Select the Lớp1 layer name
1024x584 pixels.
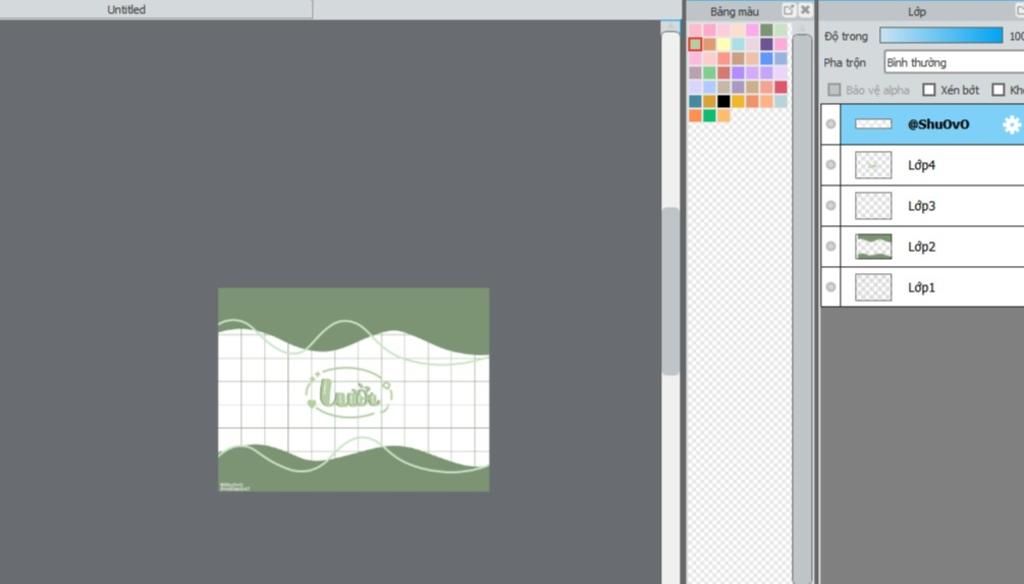click(x=921, y=287)
